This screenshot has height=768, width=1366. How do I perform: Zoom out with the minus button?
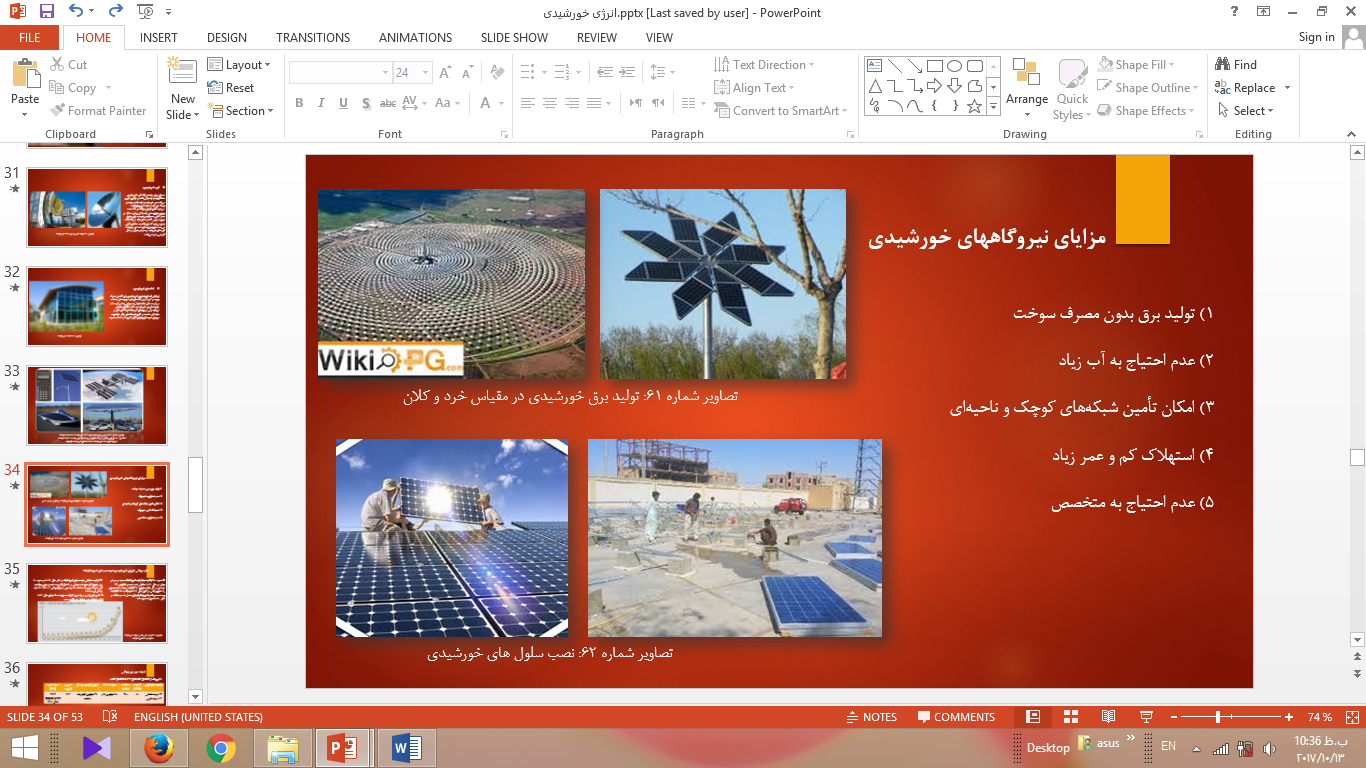click(x=1173, y=717)
